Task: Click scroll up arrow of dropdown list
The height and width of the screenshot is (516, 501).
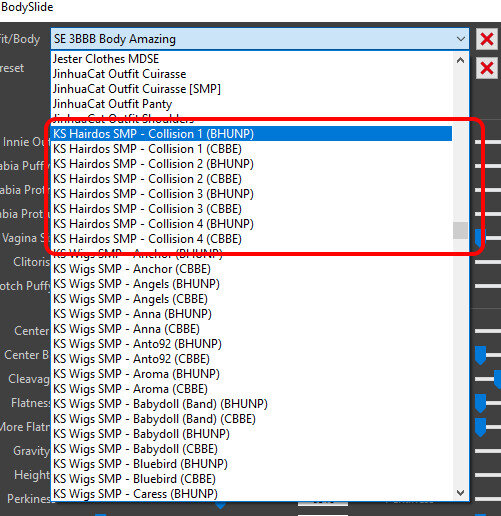Action: click(x=460, y=60)
